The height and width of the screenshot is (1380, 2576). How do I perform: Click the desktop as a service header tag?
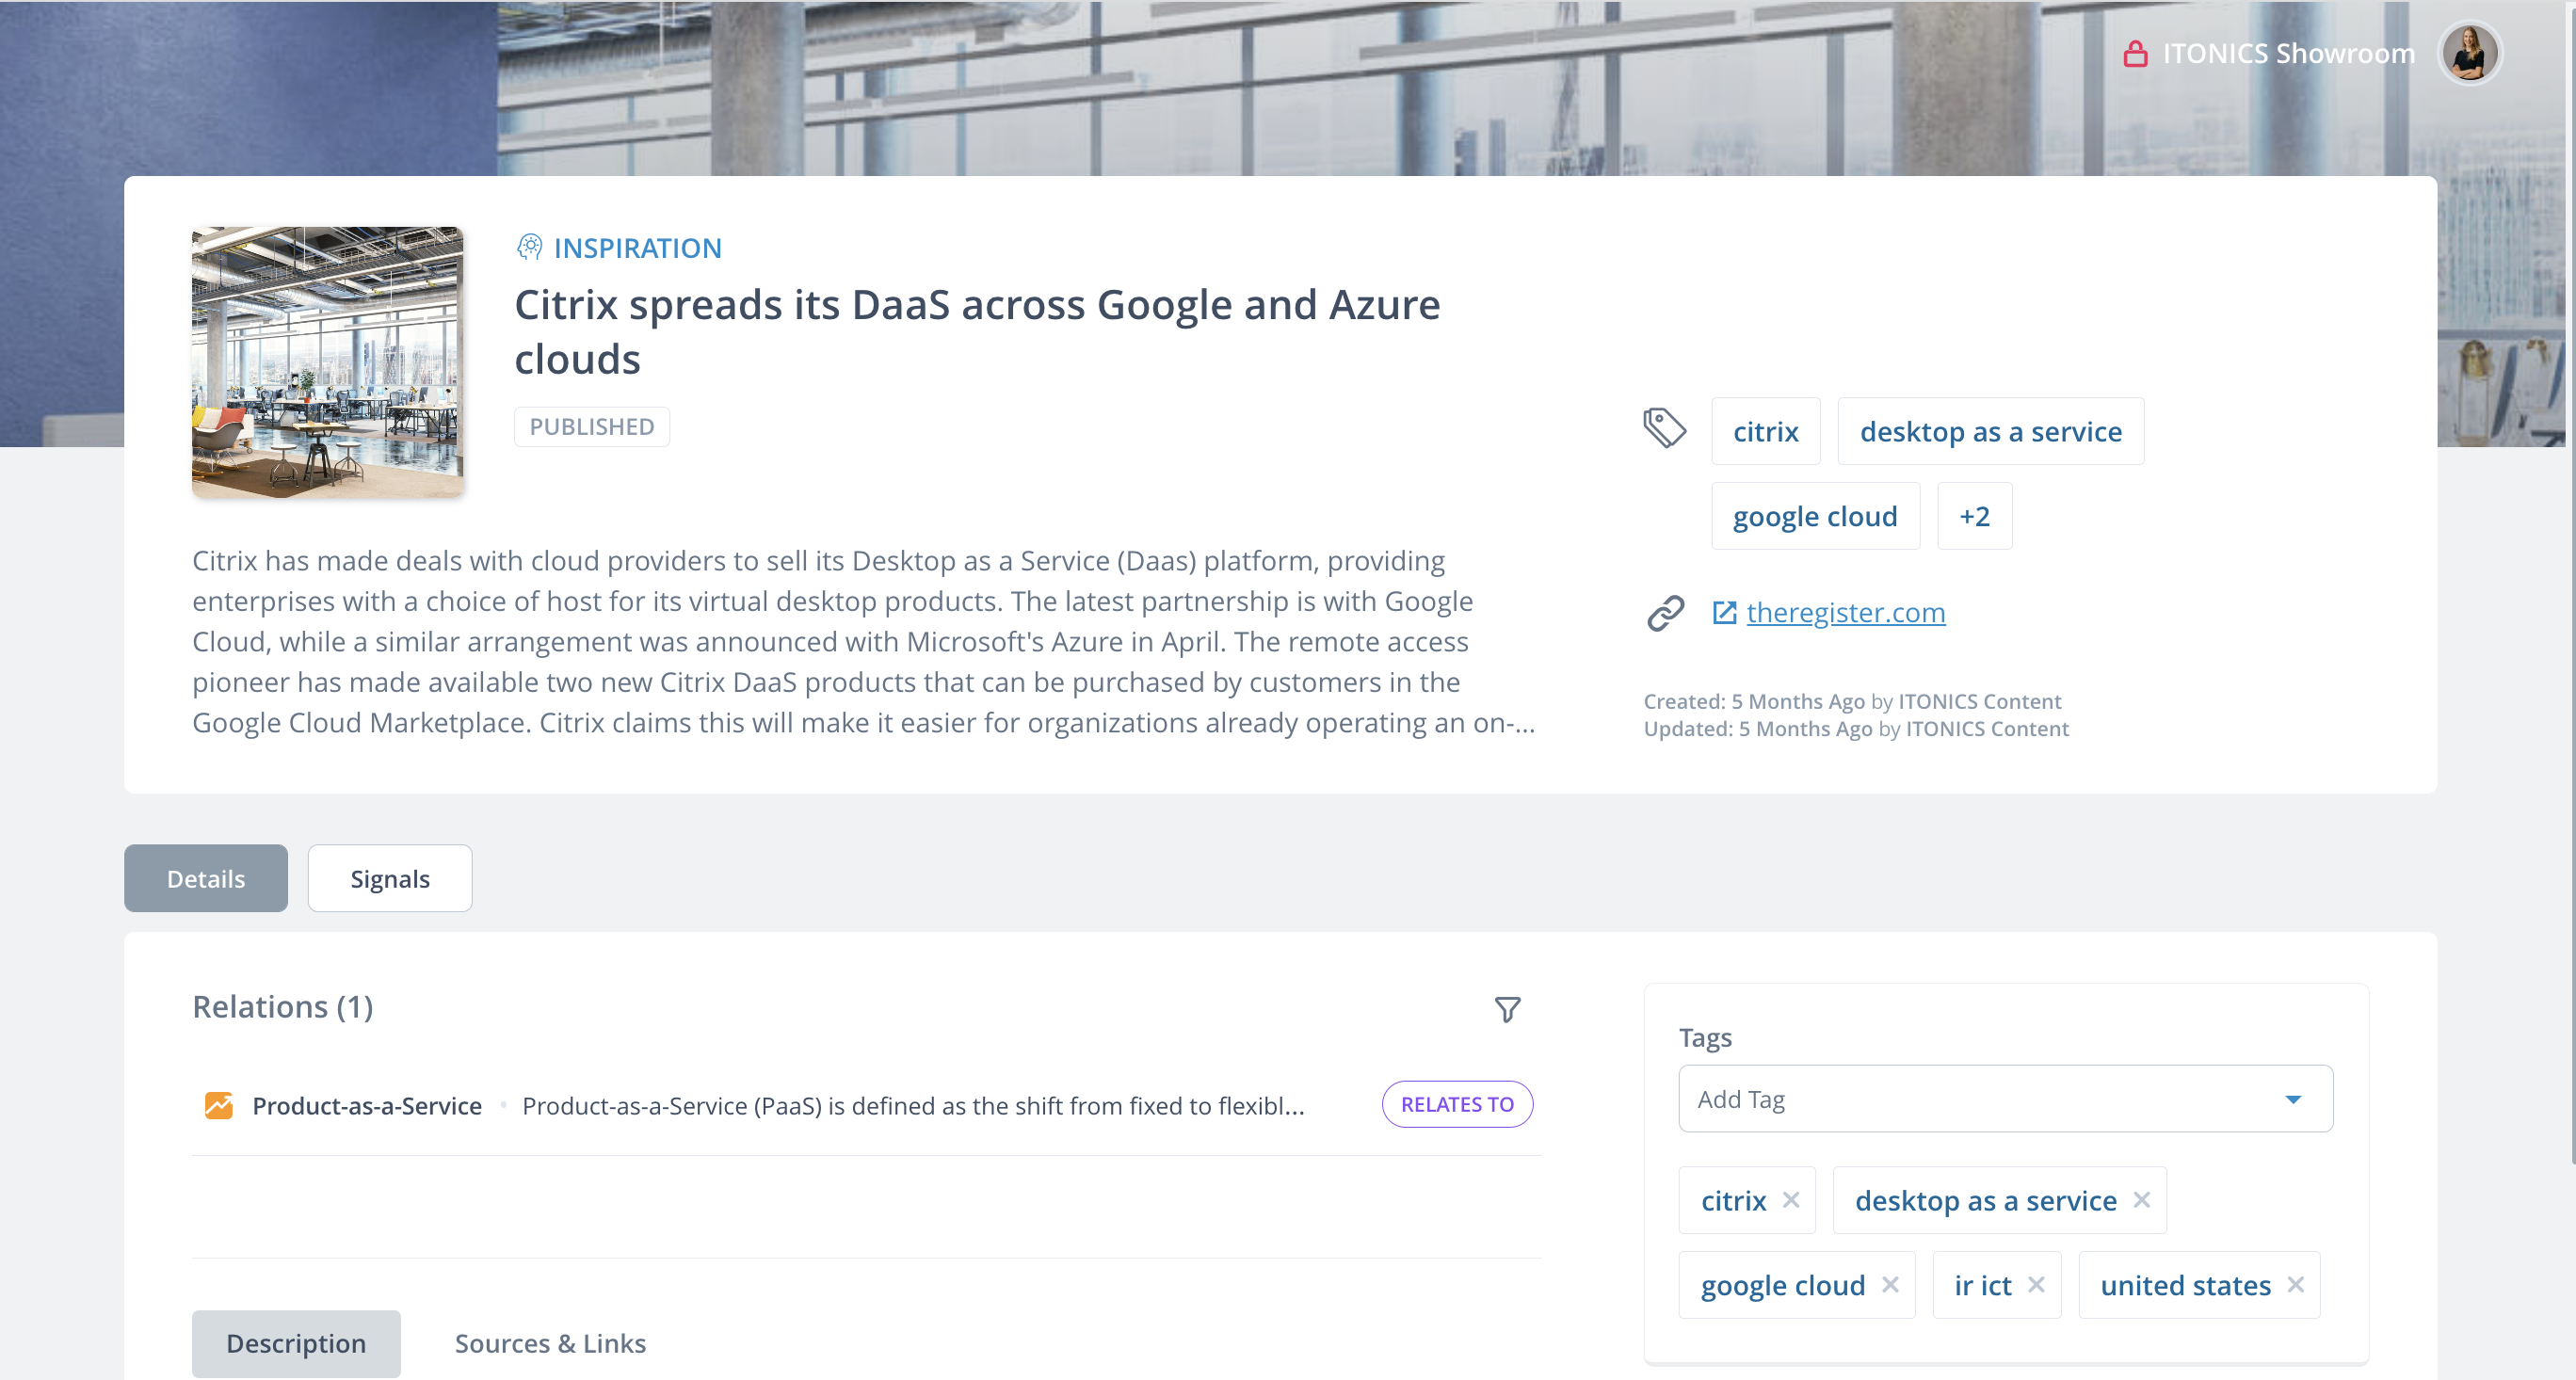point(1990,431)
